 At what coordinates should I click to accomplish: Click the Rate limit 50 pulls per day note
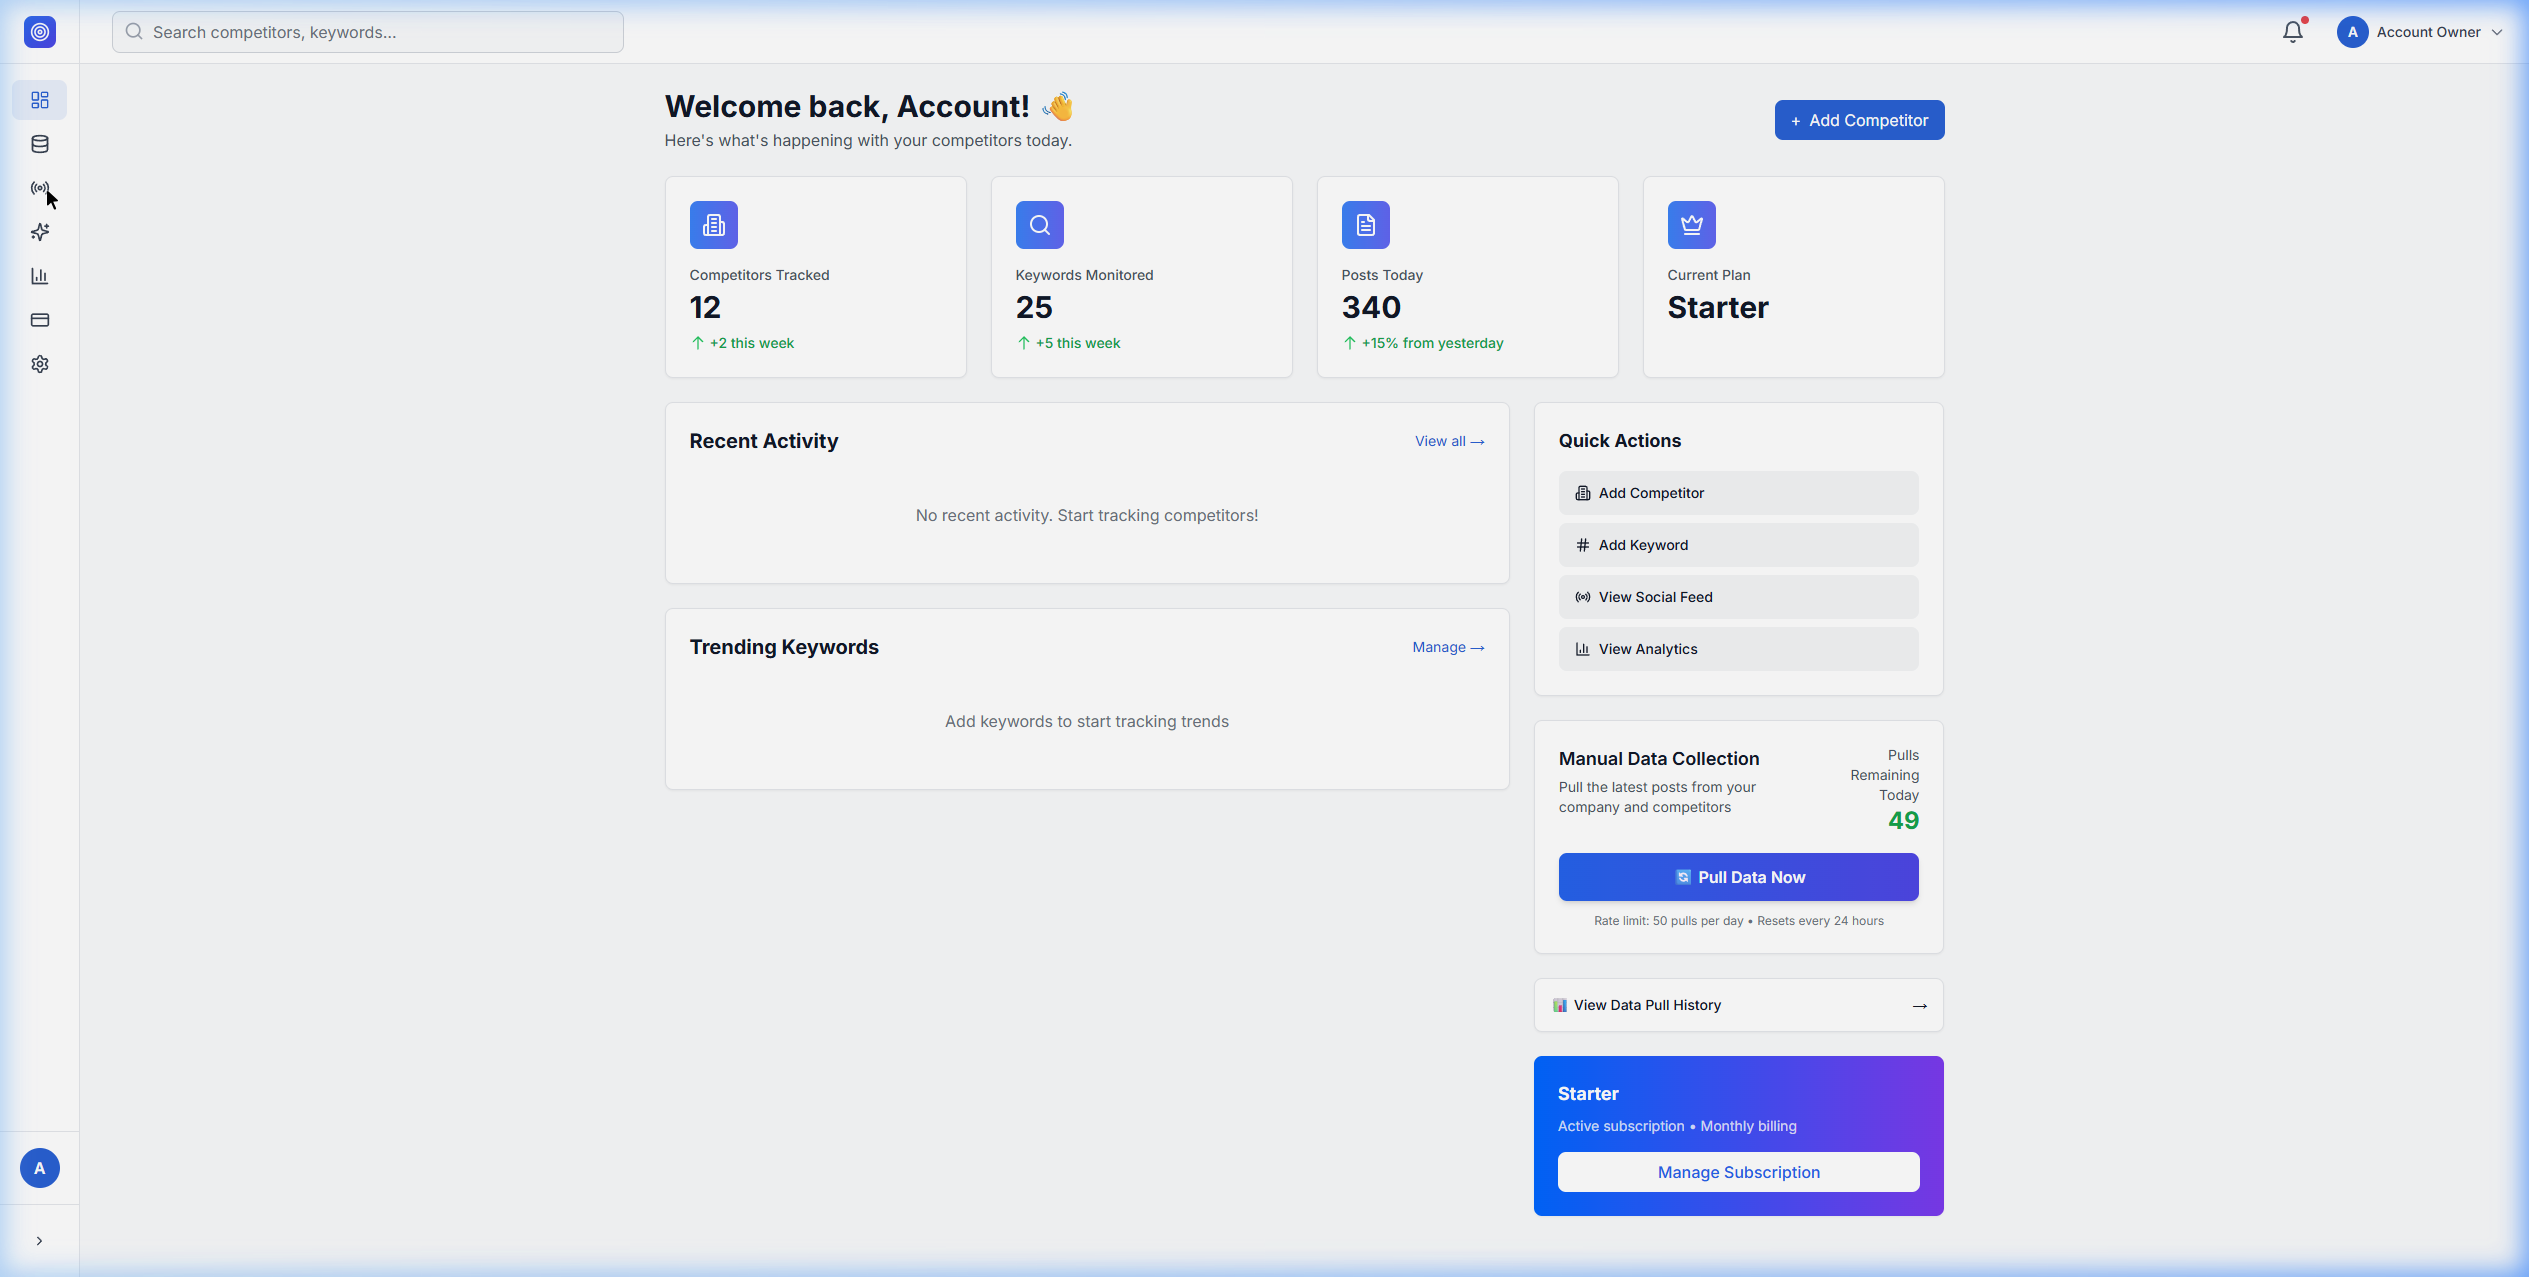tap(1738, 921)
